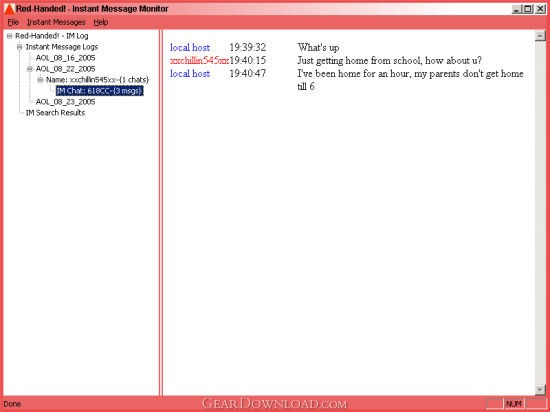Click the vertical splitter between panes
Screen dimensions: 550x412
[x=161, y=213]
